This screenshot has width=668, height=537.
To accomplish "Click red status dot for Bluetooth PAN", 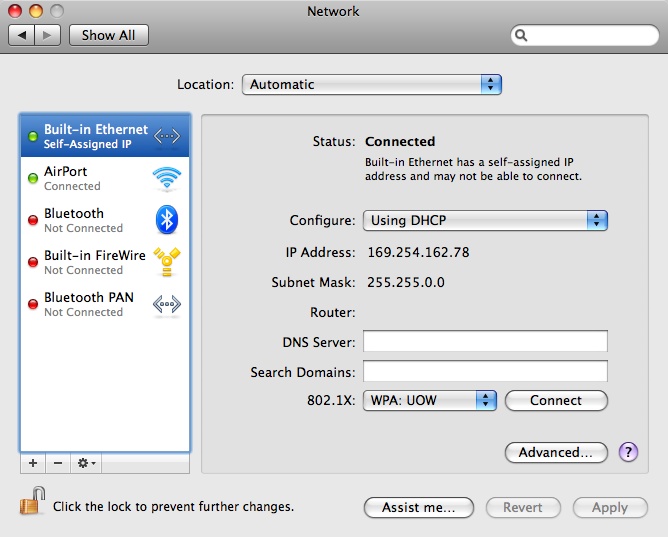I will tap(33, 304).
